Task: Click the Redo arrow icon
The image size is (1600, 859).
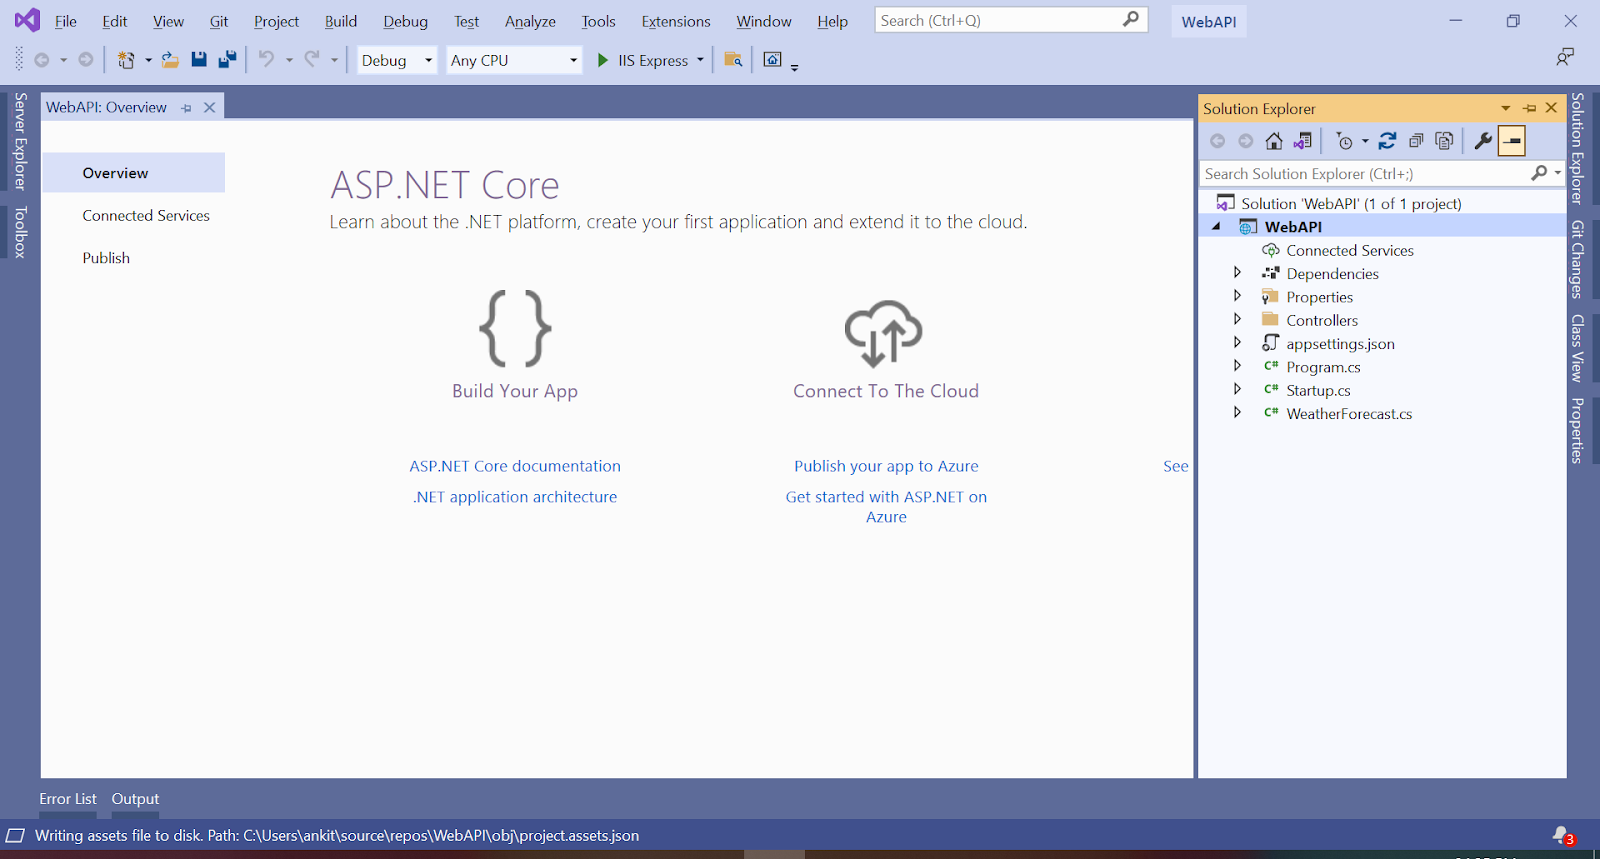Action: tap(312, 59)
